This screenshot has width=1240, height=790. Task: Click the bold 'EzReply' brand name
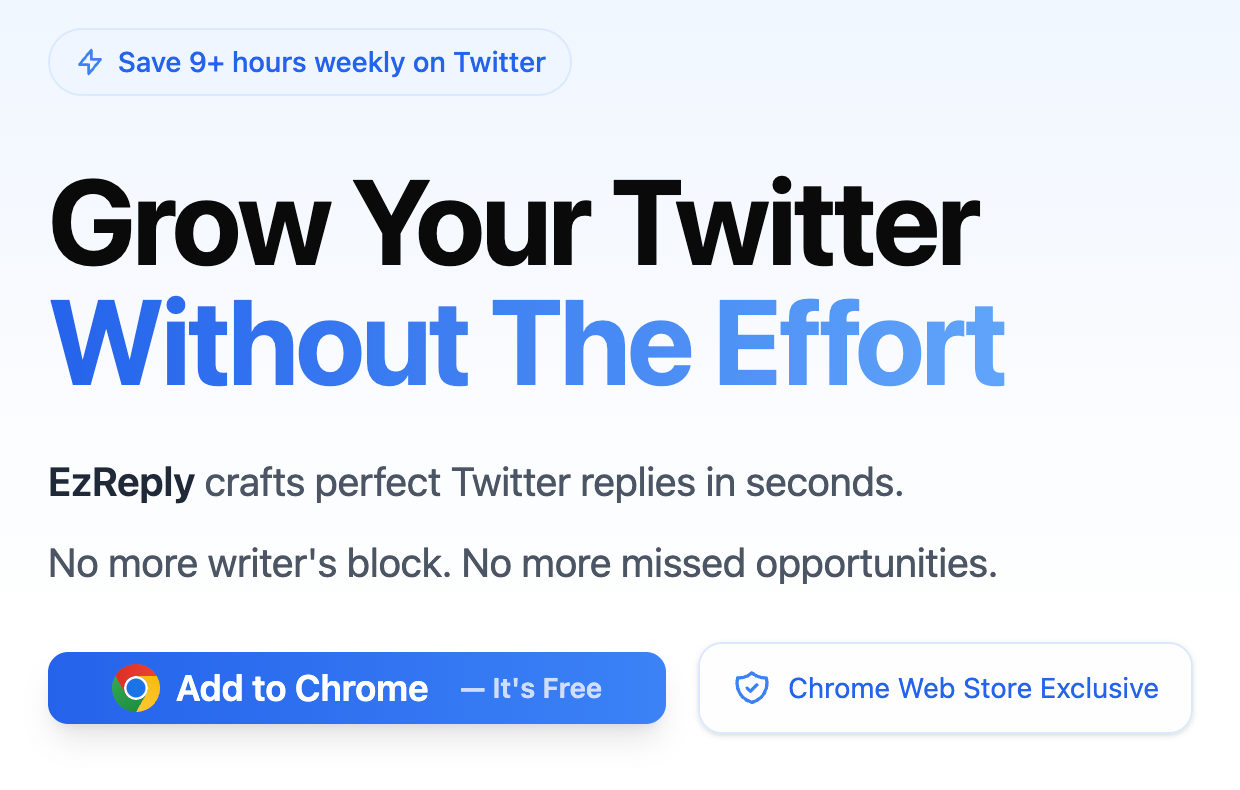pos(122,484)
